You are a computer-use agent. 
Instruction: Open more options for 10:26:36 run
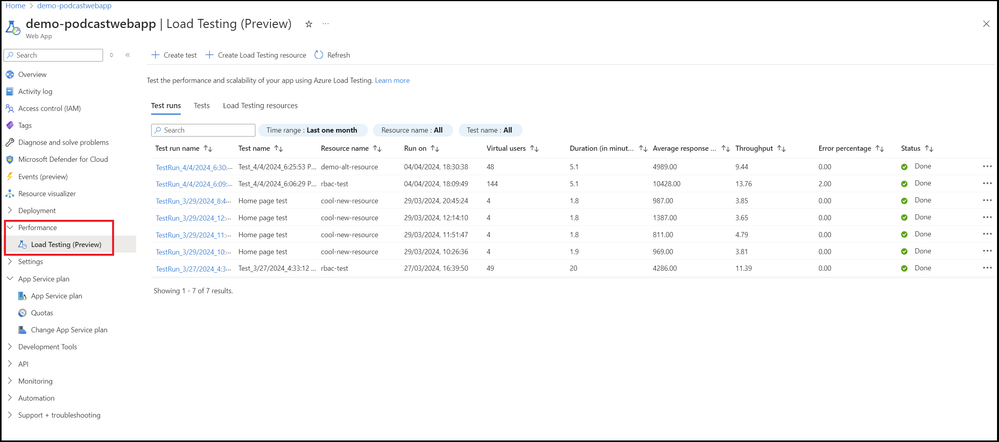coord(987,252)
